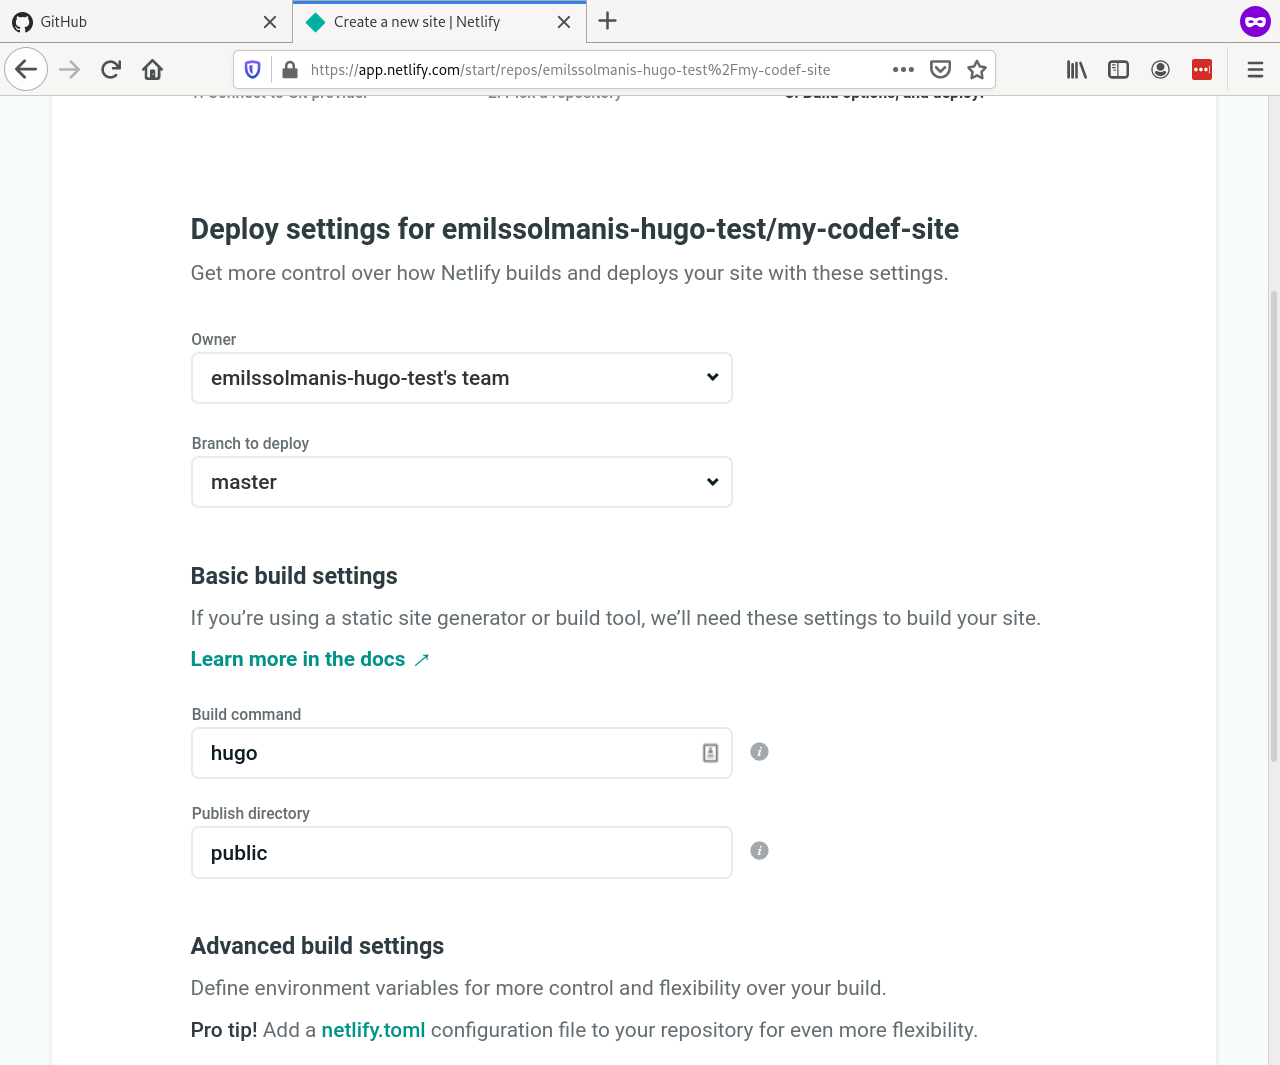
Task: Open the Owner team dropdown
Action: coord(462,378)
